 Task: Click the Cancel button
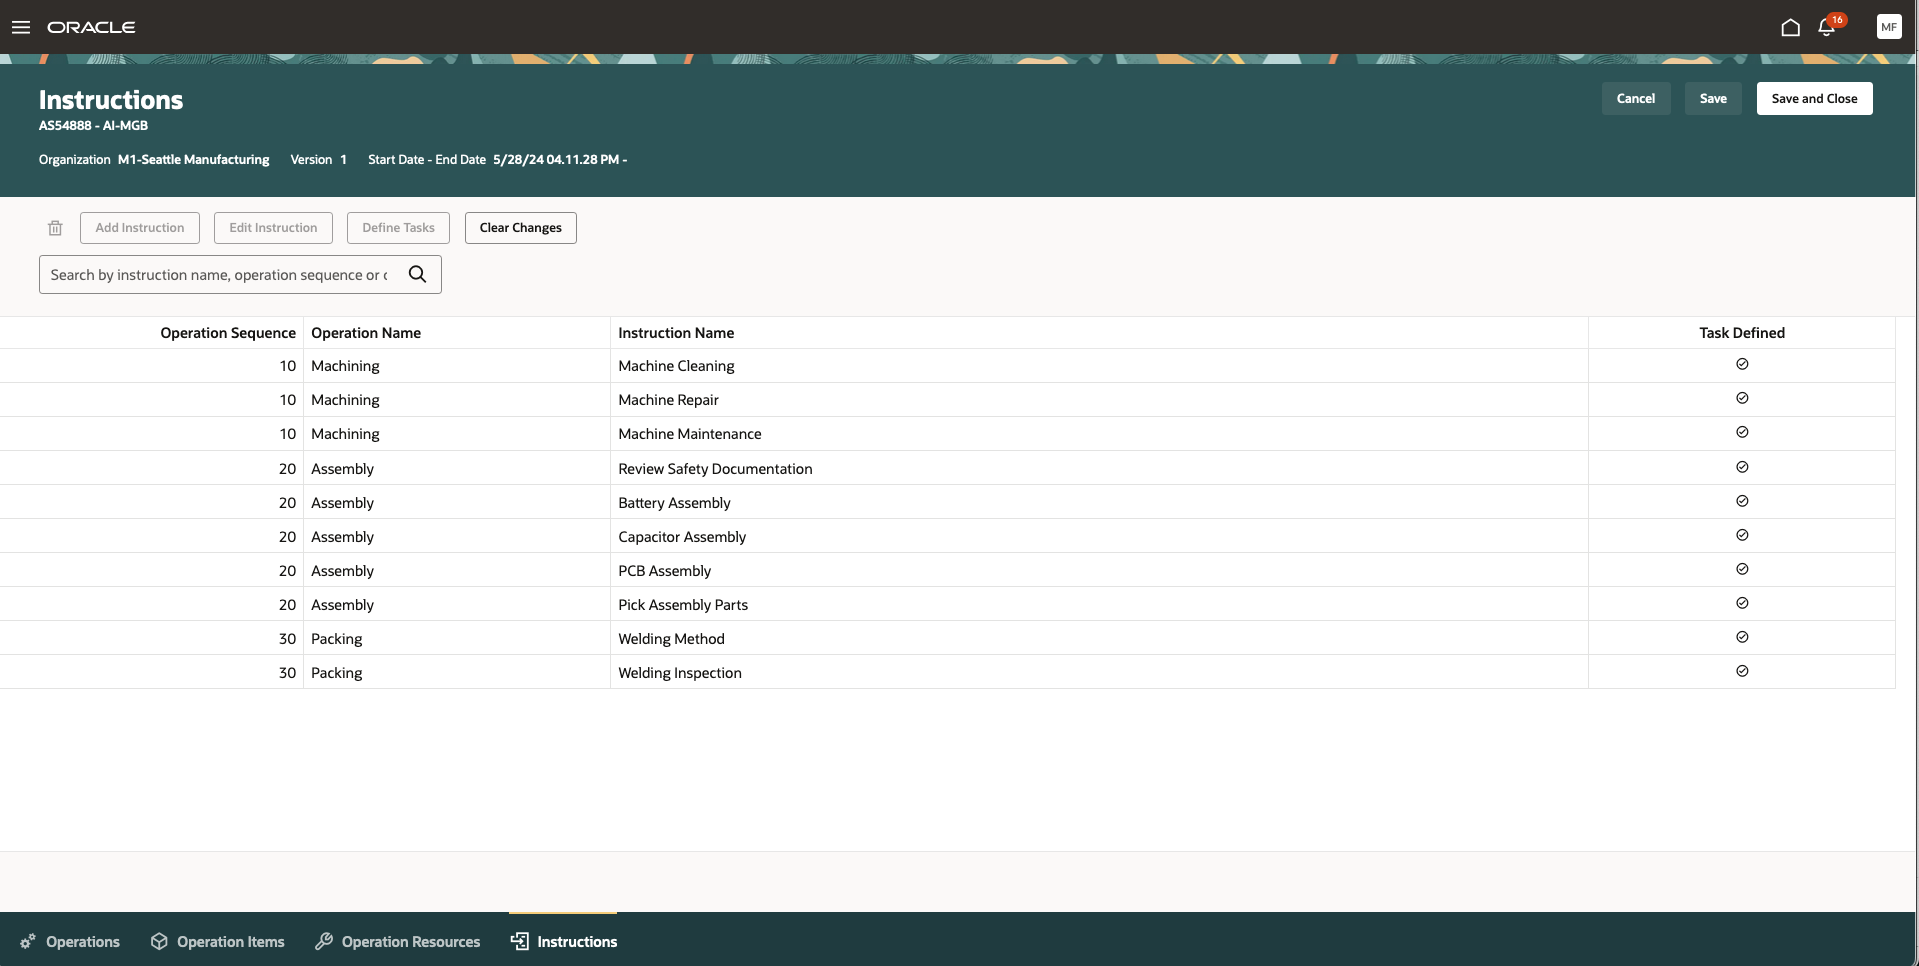pos(1636,98)
